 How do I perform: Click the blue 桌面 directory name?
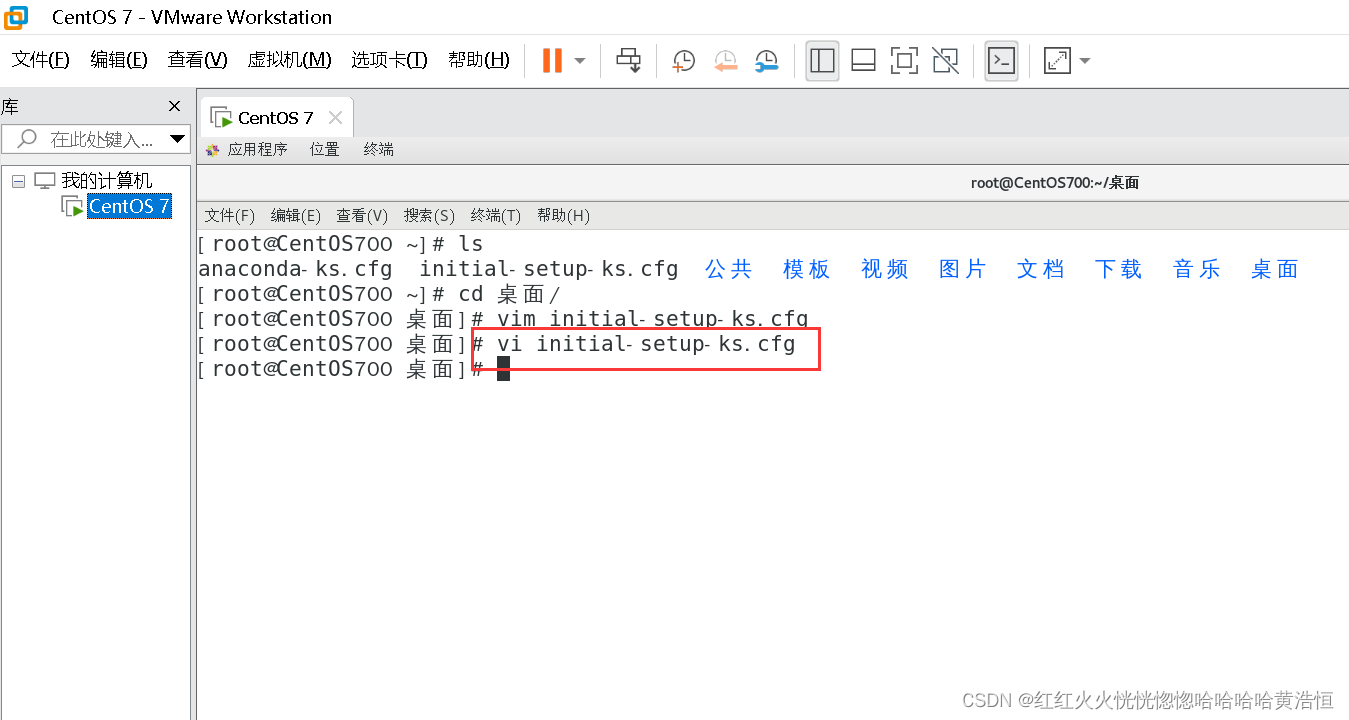click(1275, 269)
